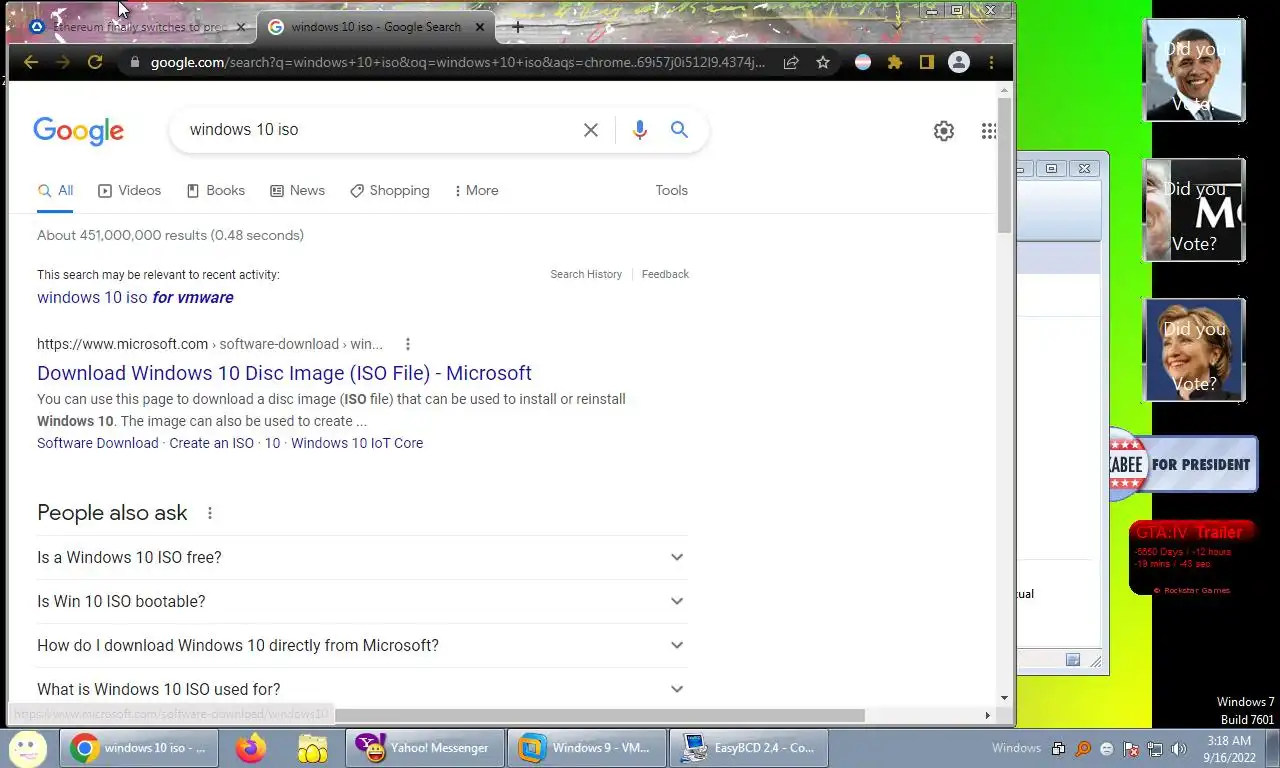
Task: Click the Show desktop button
Action: 1272,748
